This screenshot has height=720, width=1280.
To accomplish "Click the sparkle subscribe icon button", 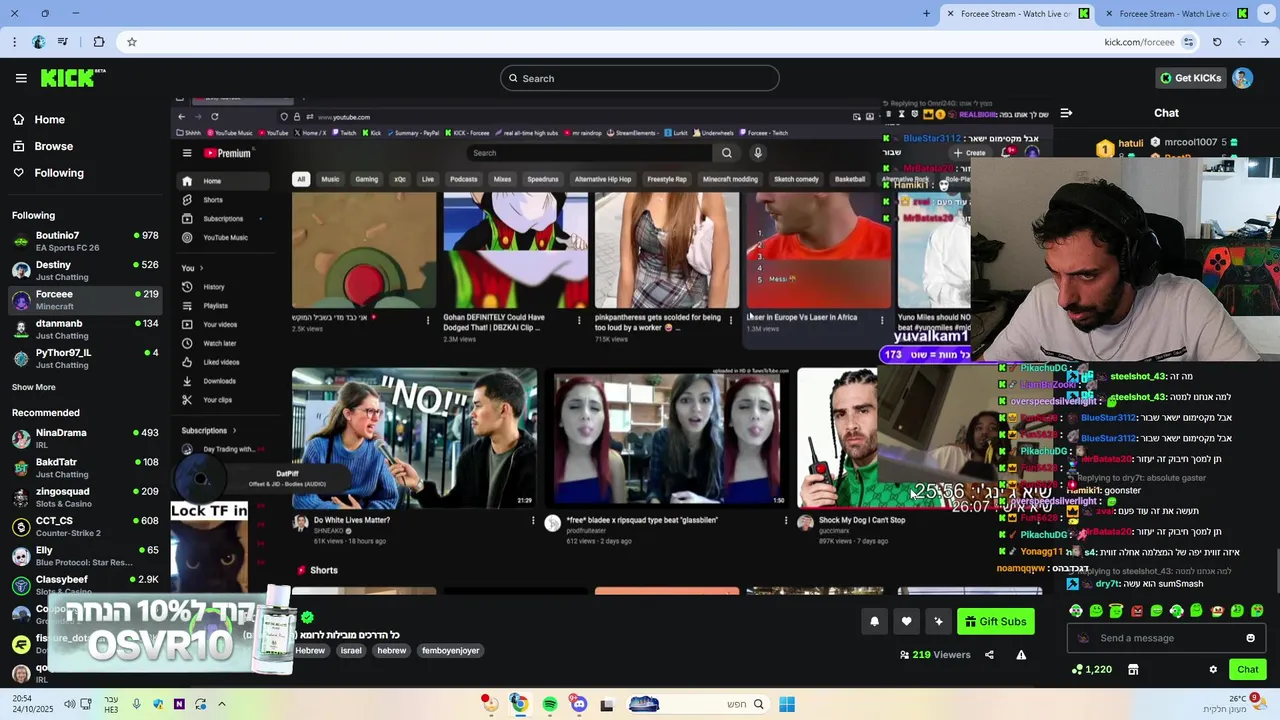I will pyautogui.click(x=938, y=622).
